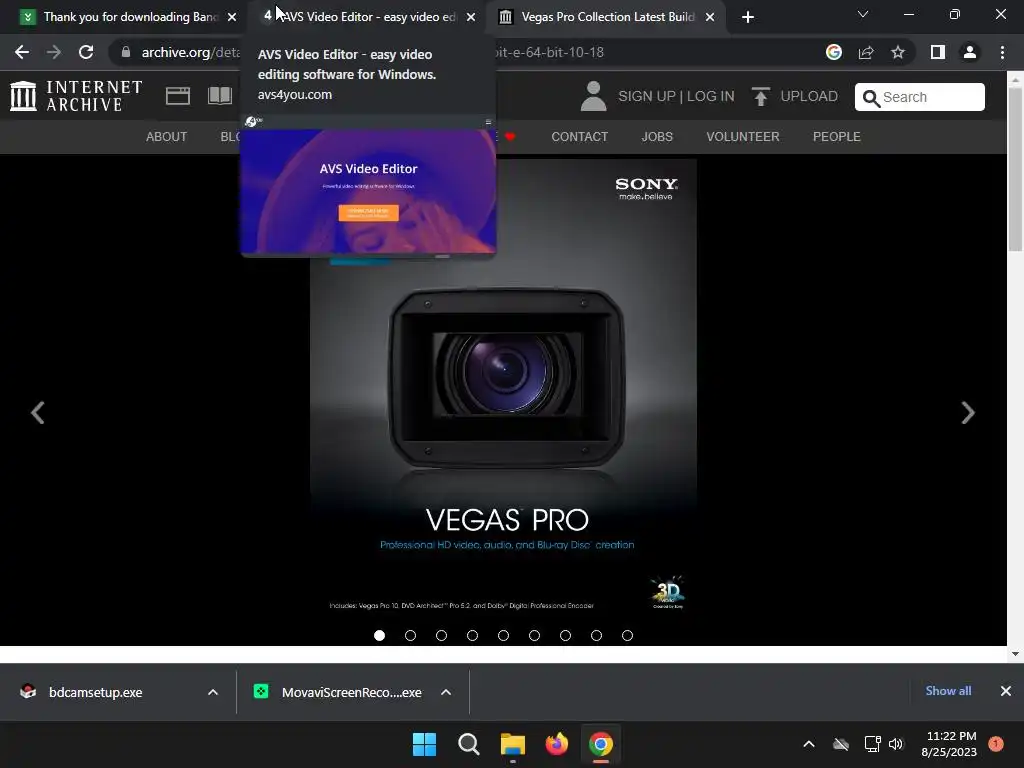Share this page via address bar icon

pos(866,52)
